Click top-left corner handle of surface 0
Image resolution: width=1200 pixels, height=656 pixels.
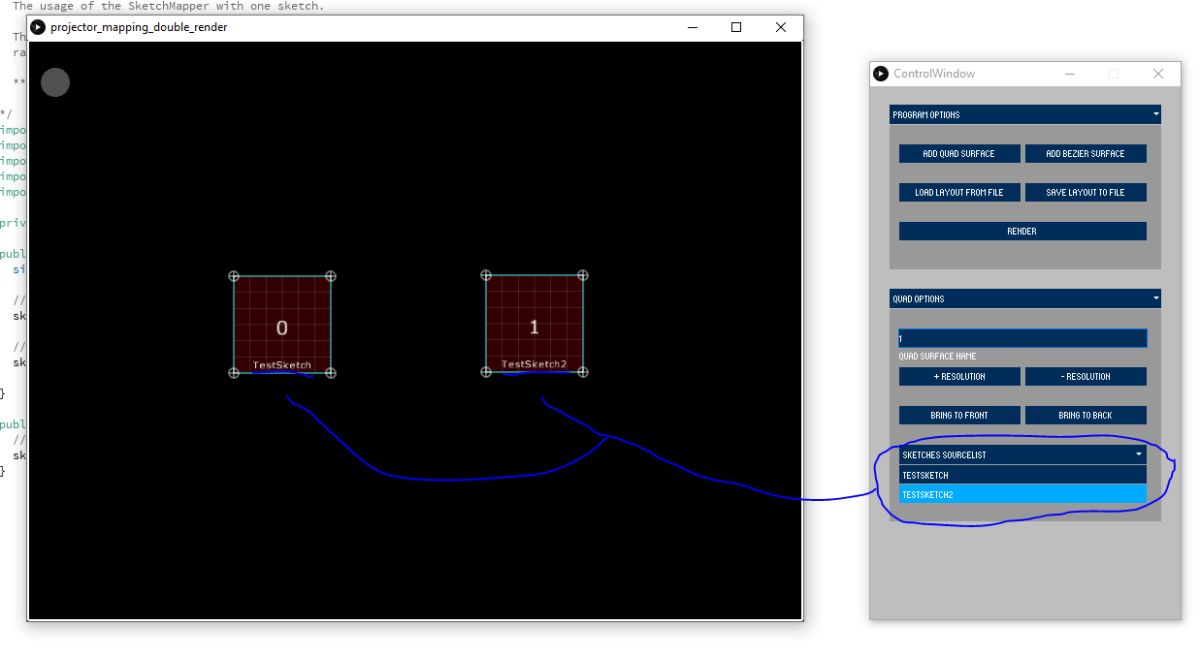[x=234, y=276]
